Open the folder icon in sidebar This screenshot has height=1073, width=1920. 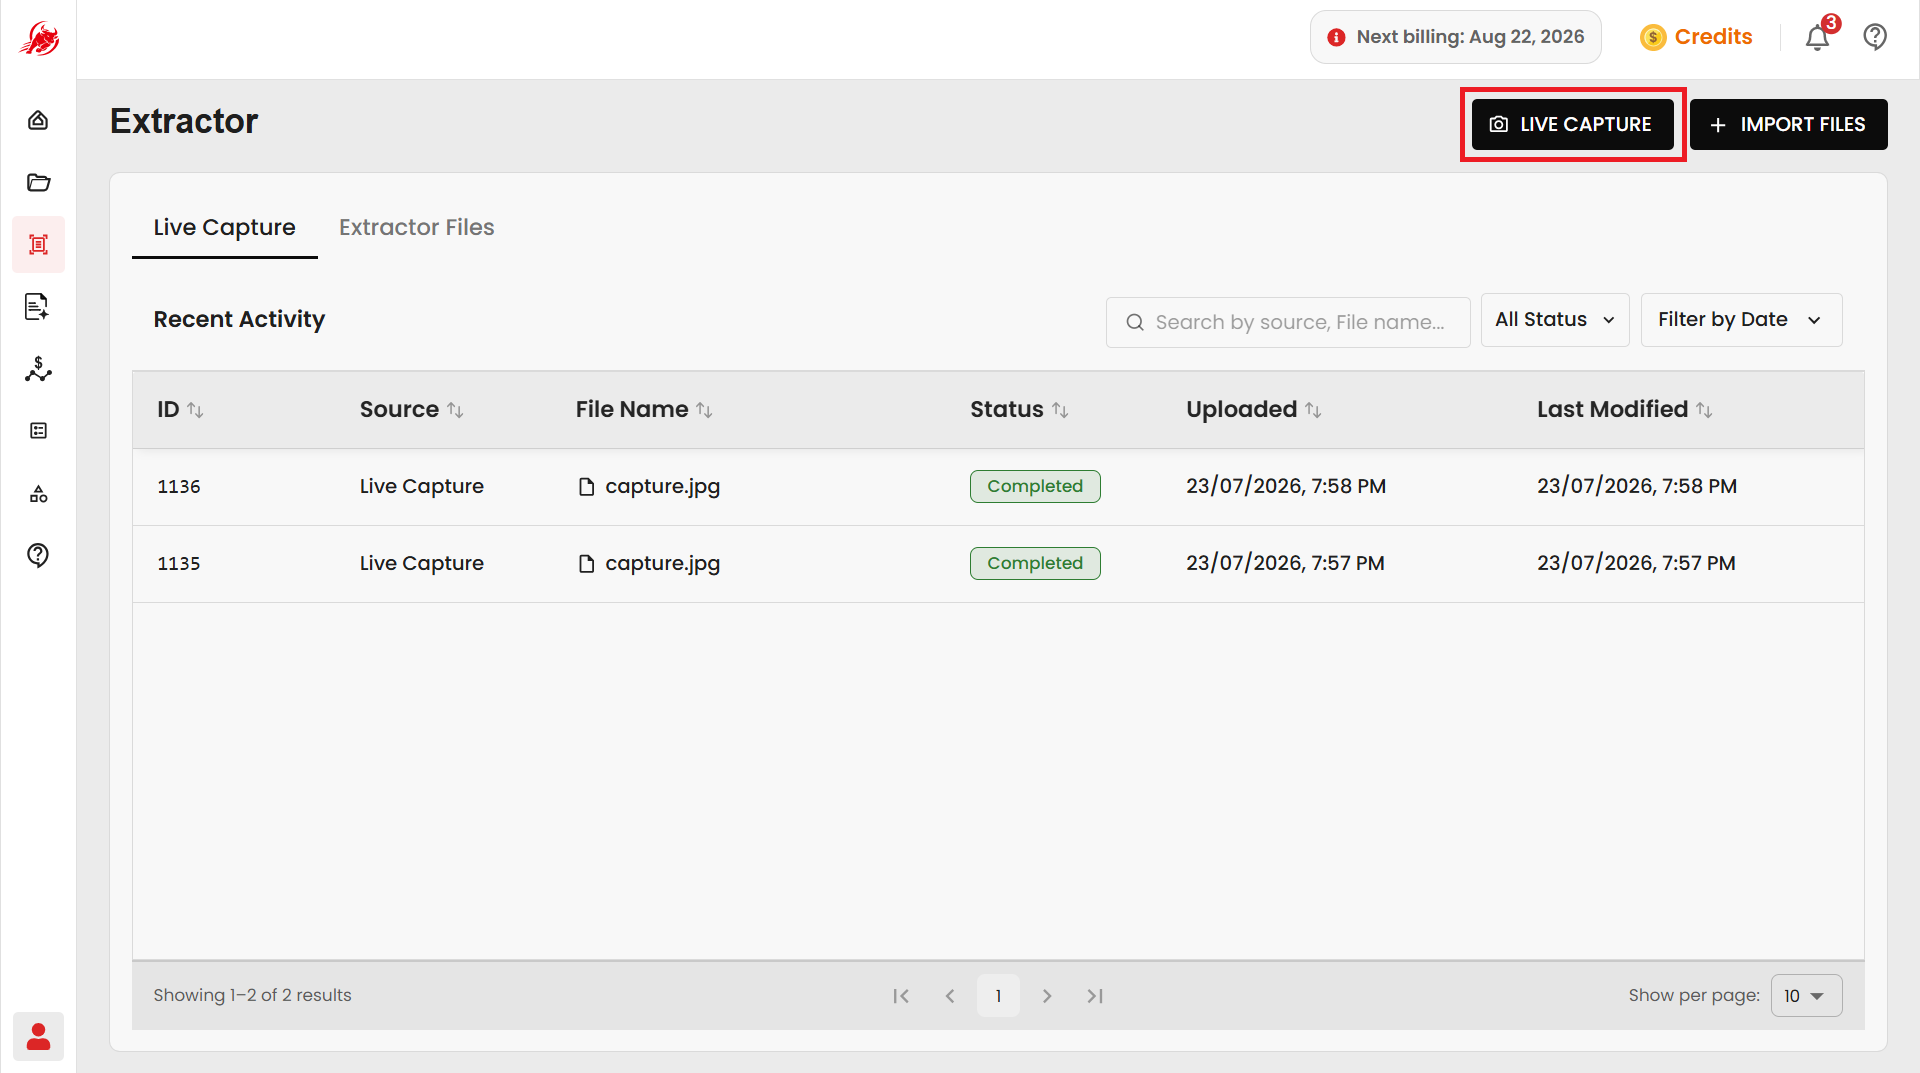coord(38,182)
